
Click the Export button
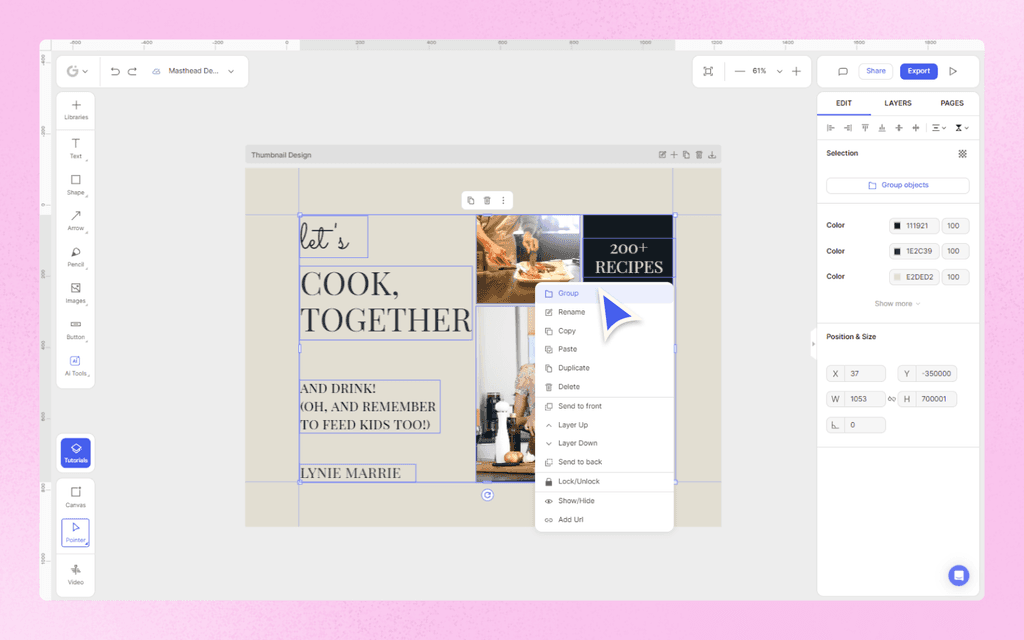[x=920, y=71]
